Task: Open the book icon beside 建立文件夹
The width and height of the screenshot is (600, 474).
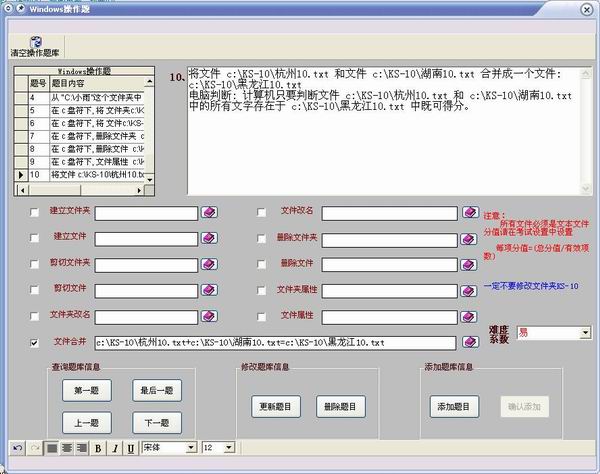Action: click(x=209, y=212)
